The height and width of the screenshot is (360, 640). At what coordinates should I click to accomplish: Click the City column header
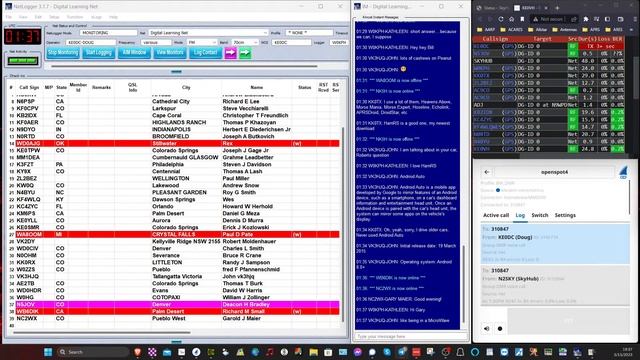186,87
